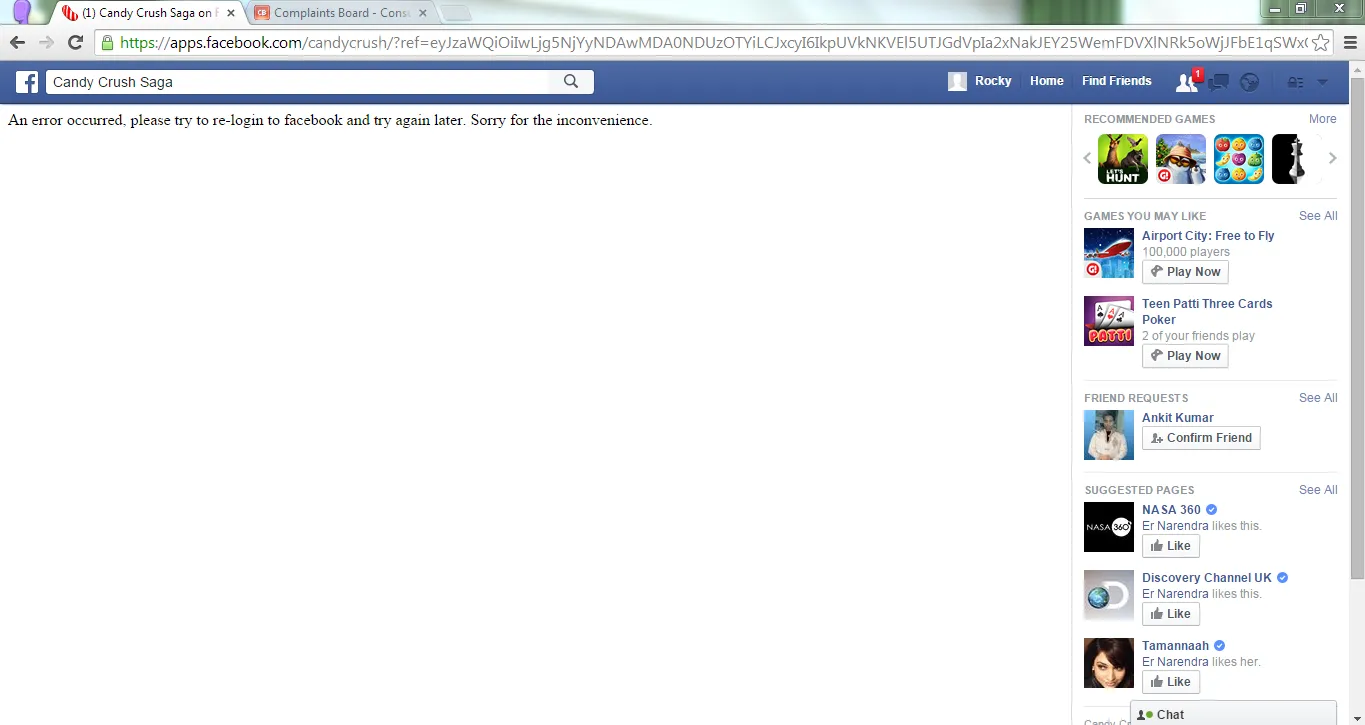This screenshot has height=725, width=1365.
Task: Open Ankit Kumar profile link
Action: pos(1178,418)
